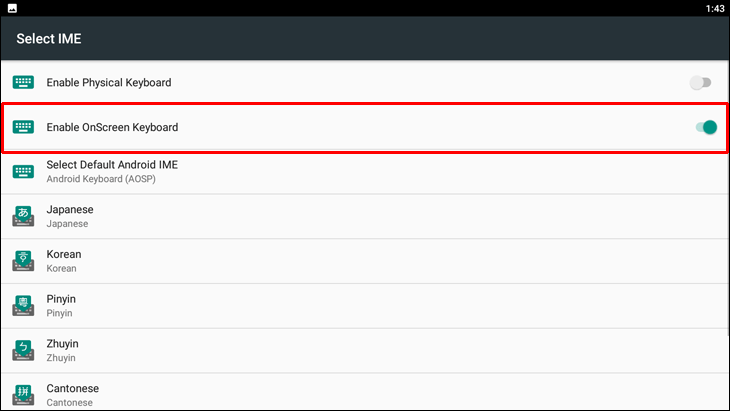Click the Zhuyin IME icon
730x411 pixels.
[x=23, y=350]
